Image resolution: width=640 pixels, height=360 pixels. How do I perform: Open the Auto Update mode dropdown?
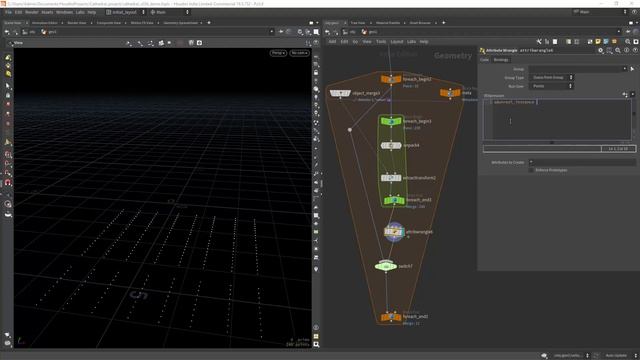click(x=619, y=356)
